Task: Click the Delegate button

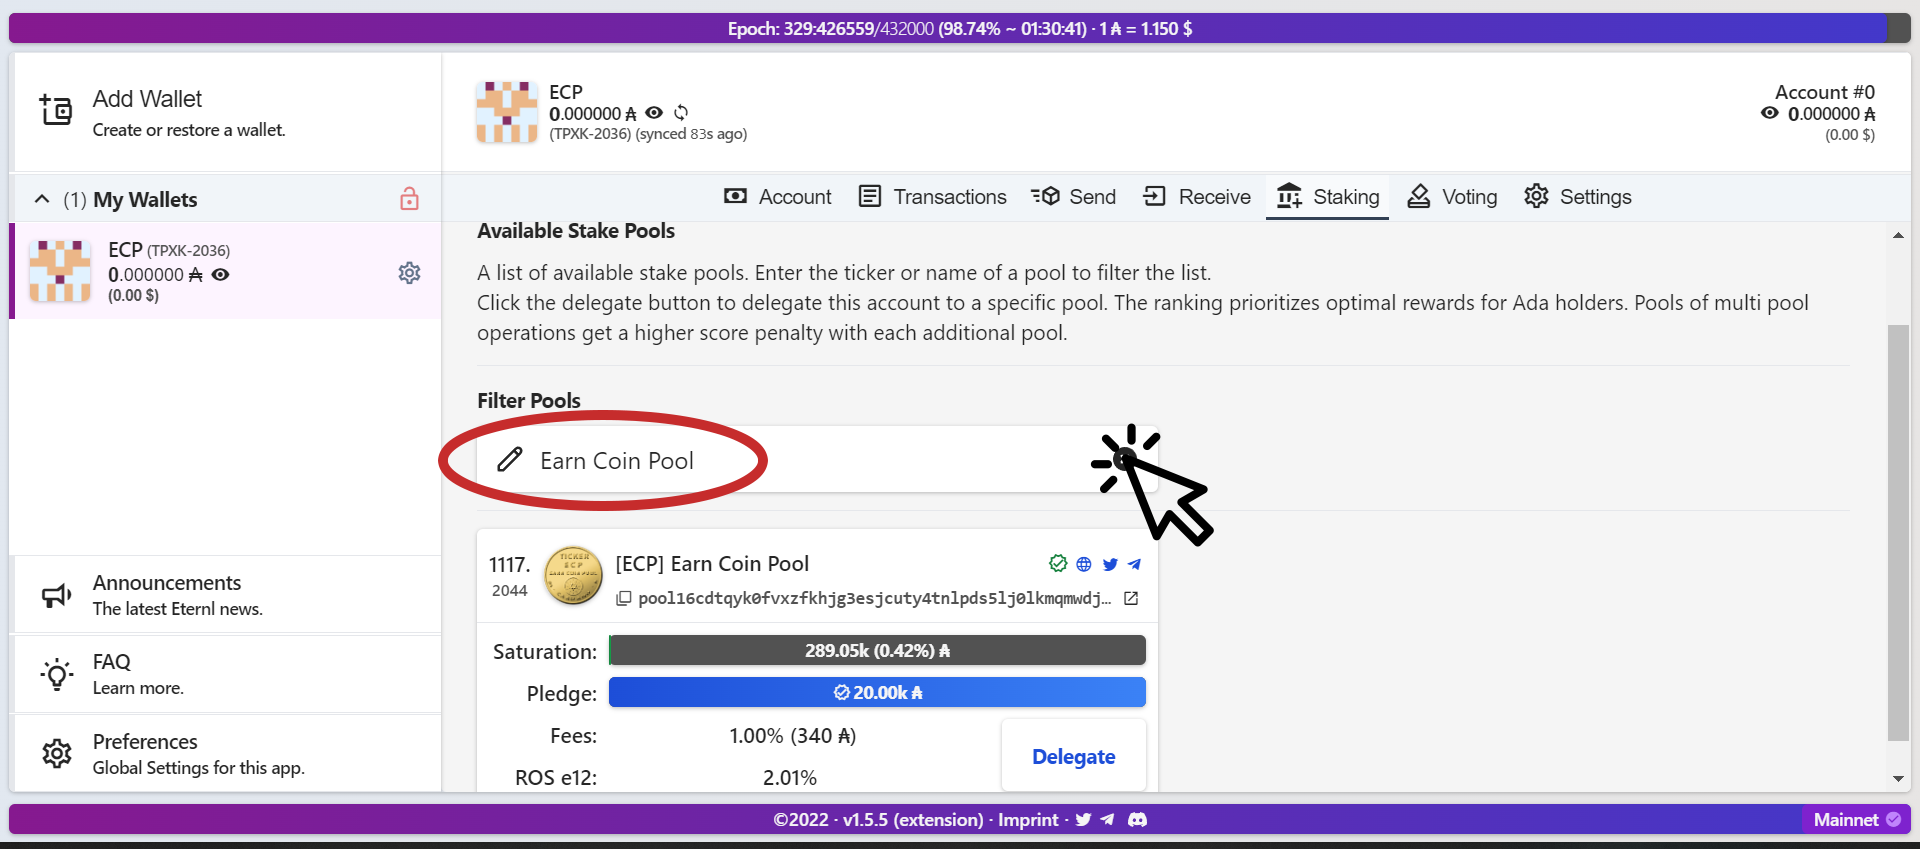Action: pyautogui.click(x=1073, y=757)
